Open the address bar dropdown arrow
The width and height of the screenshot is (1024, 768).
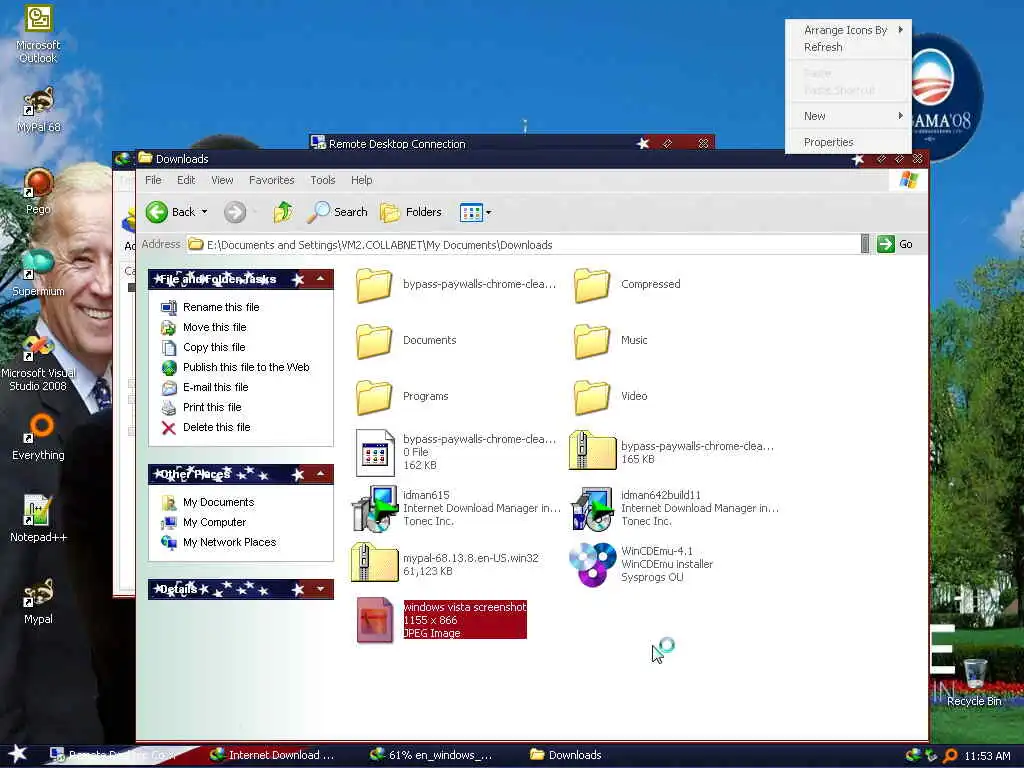pyautogui.click(x=865, y=244)
